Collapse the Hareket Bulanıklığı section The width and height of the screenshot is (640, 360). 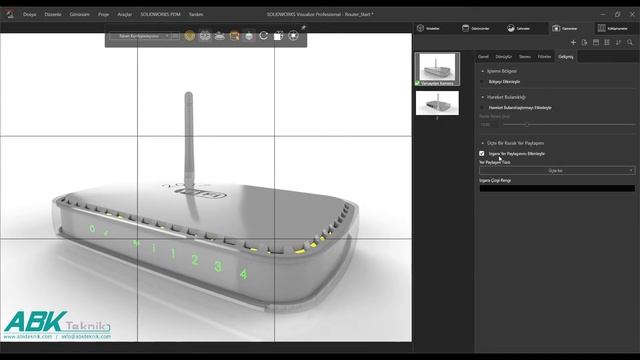(x=482, y=97)
